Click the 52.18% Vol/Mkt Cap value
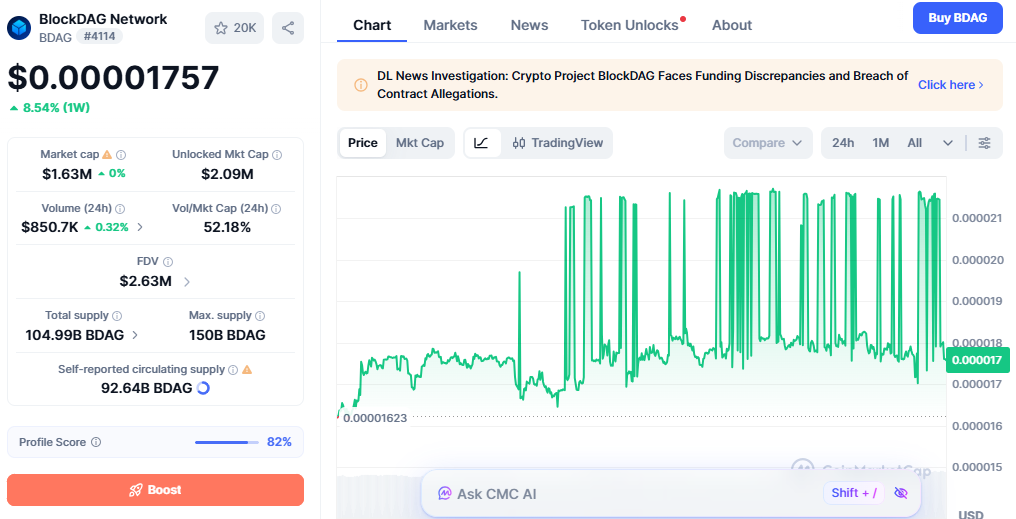Viewport: 1016px width, 519px height. coord(227,227)
